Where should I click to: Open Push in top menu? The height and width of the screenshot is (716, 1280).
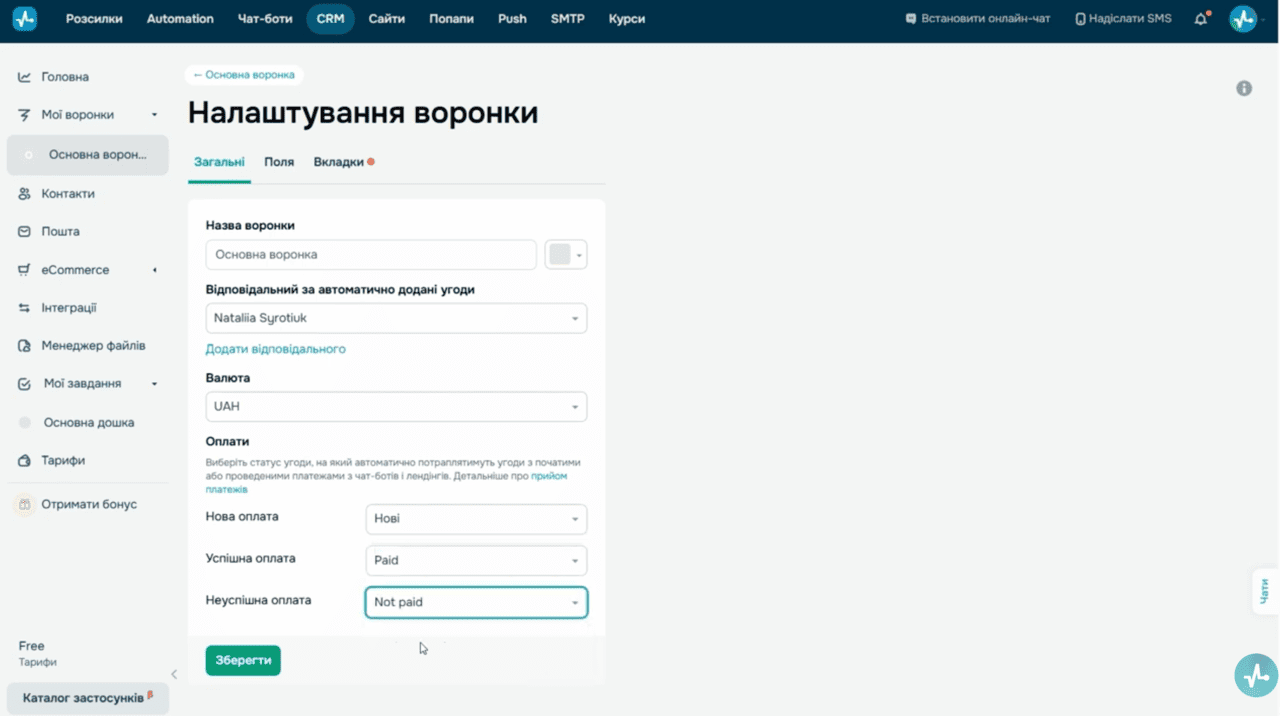(512, 19)
